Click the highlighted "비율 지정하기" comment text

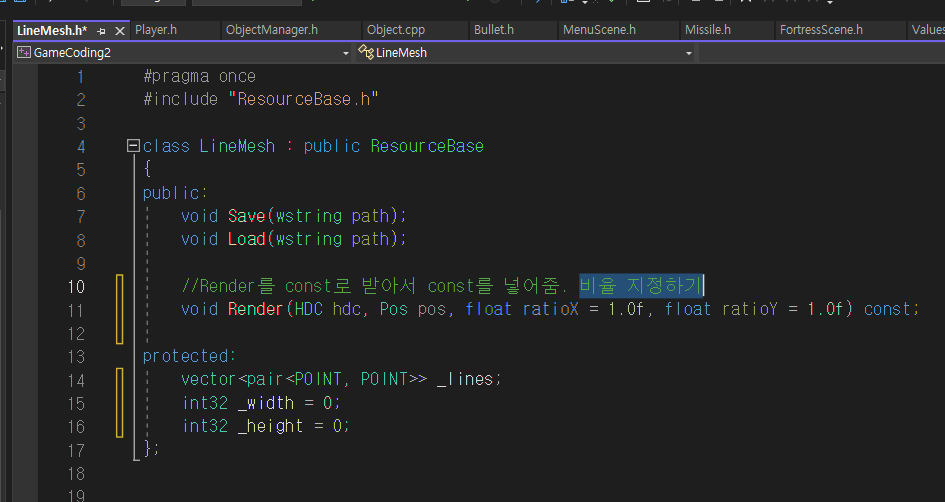641,285
